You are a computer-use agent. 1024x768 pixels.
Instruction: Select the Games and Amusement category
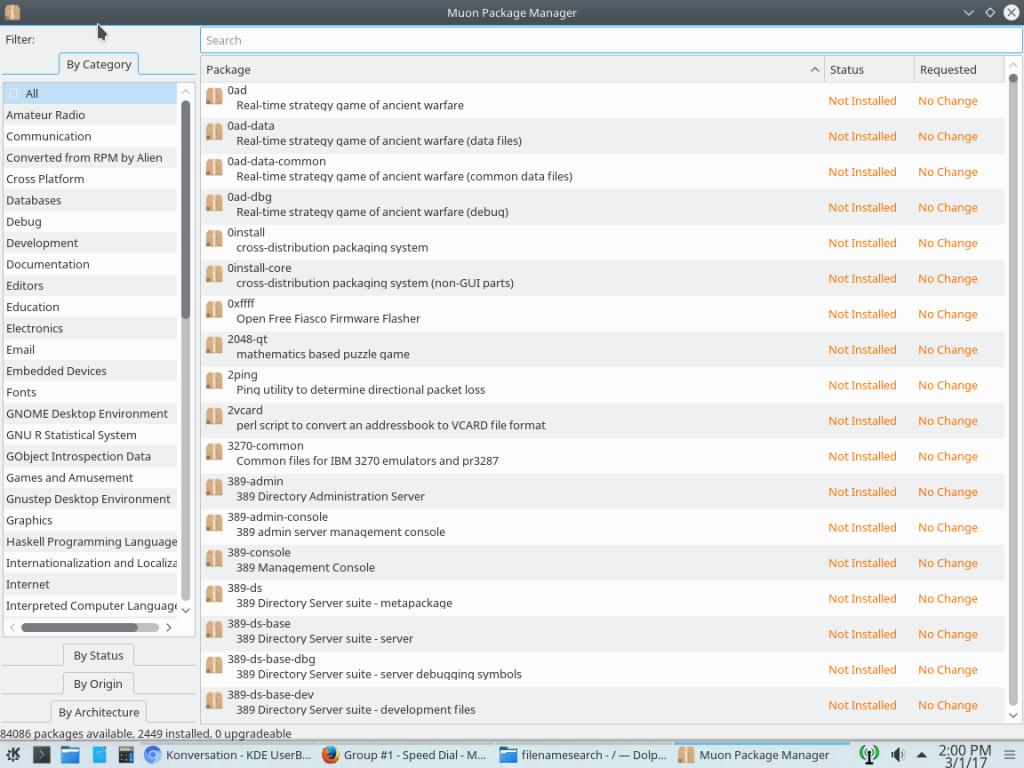69,478
